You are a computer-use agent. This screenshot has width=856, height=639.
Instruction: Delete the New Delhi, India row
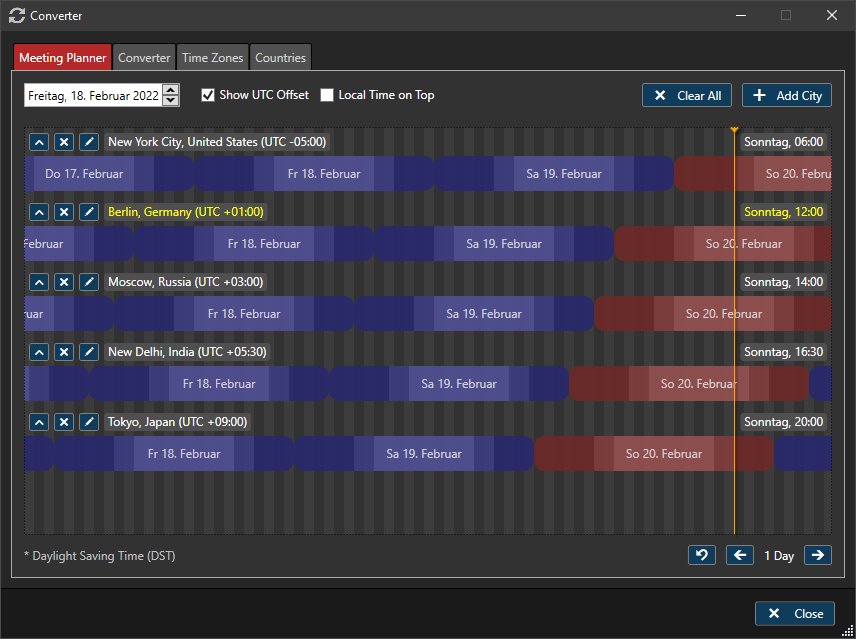[63, 352]
